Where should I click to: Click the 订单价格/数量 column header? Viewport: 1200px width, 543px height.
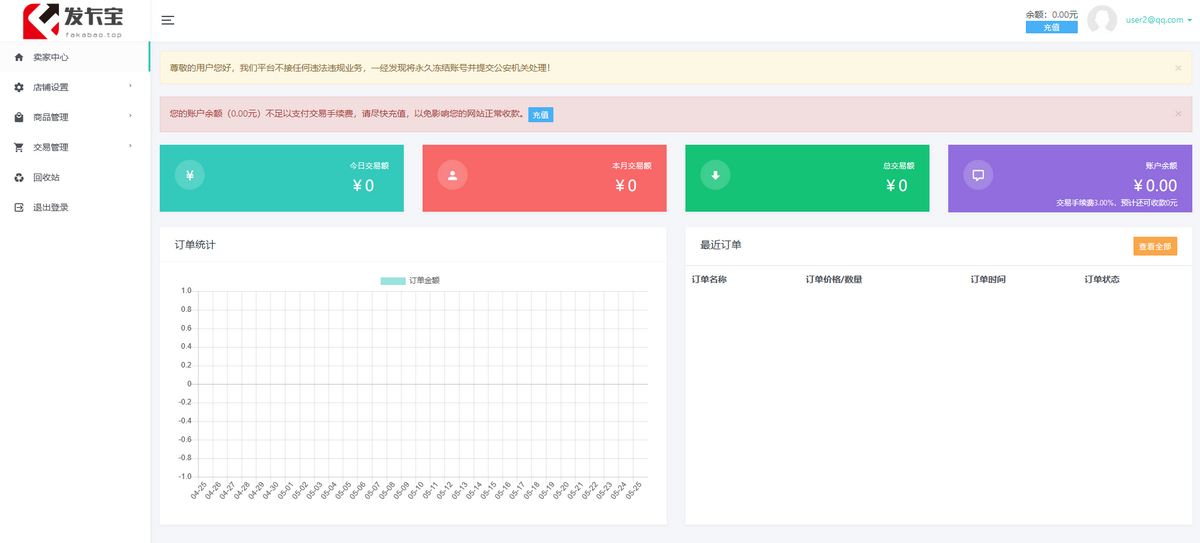point(834,279)
